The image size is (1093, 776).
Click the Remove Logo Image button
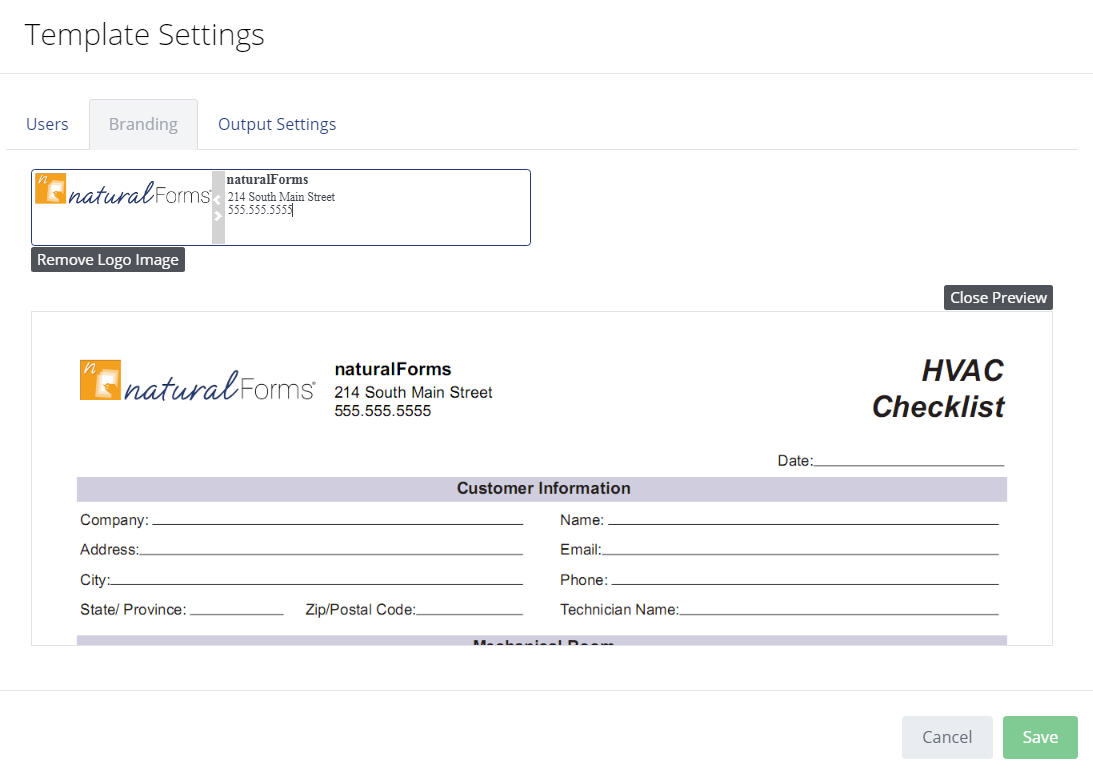[x=107, y=259]
